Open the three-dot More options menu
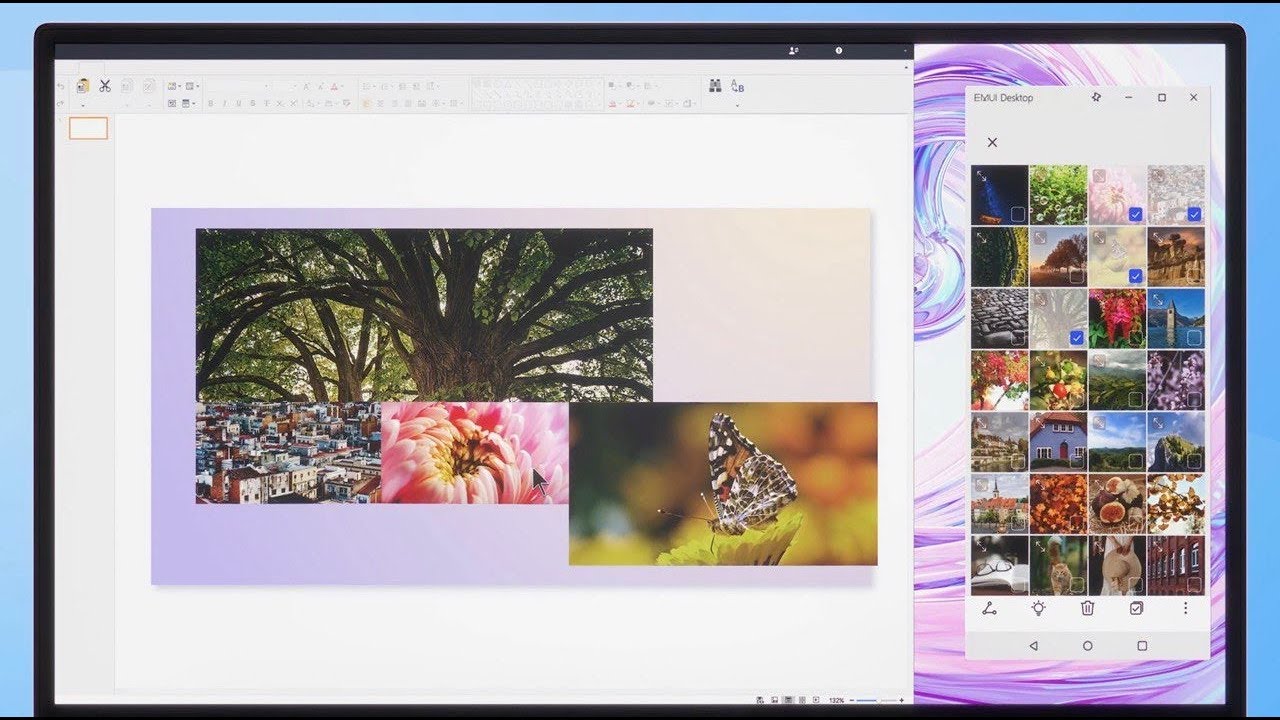The width and height of the screenshot is (1280, 720). pyautogui.click(x=1186, y=608)
